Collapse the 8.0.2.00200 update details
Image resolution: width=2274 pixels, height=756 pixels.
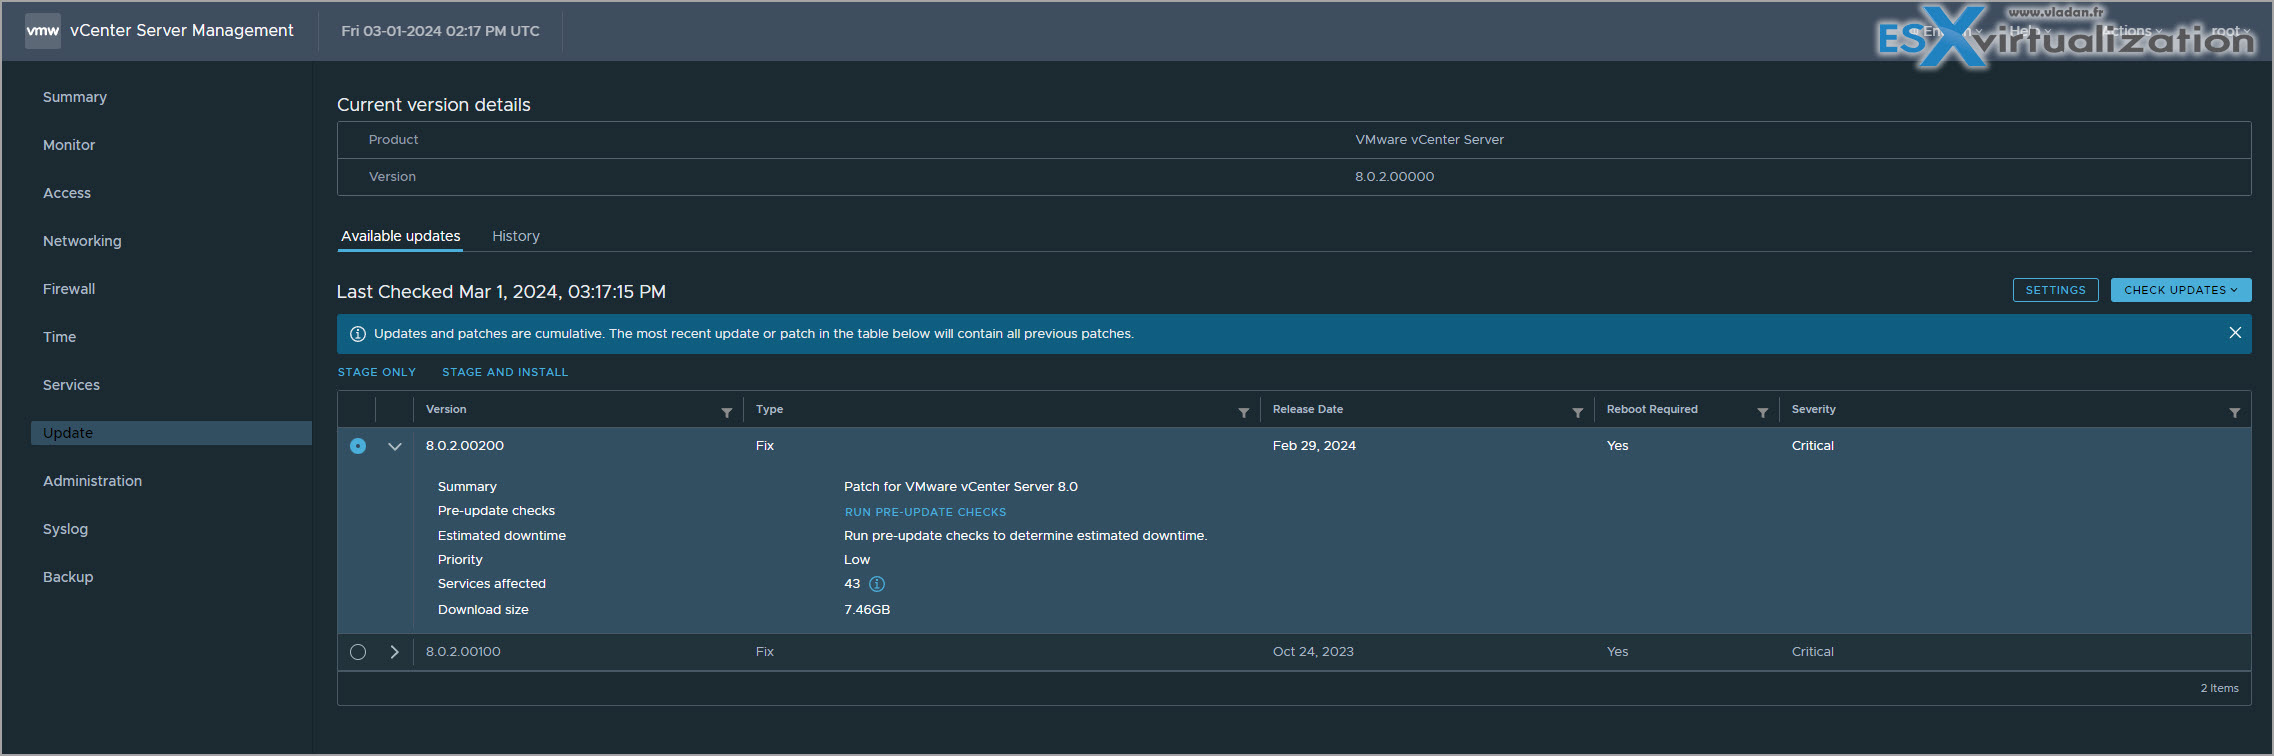pyautogui.click(x=395, y=446)
